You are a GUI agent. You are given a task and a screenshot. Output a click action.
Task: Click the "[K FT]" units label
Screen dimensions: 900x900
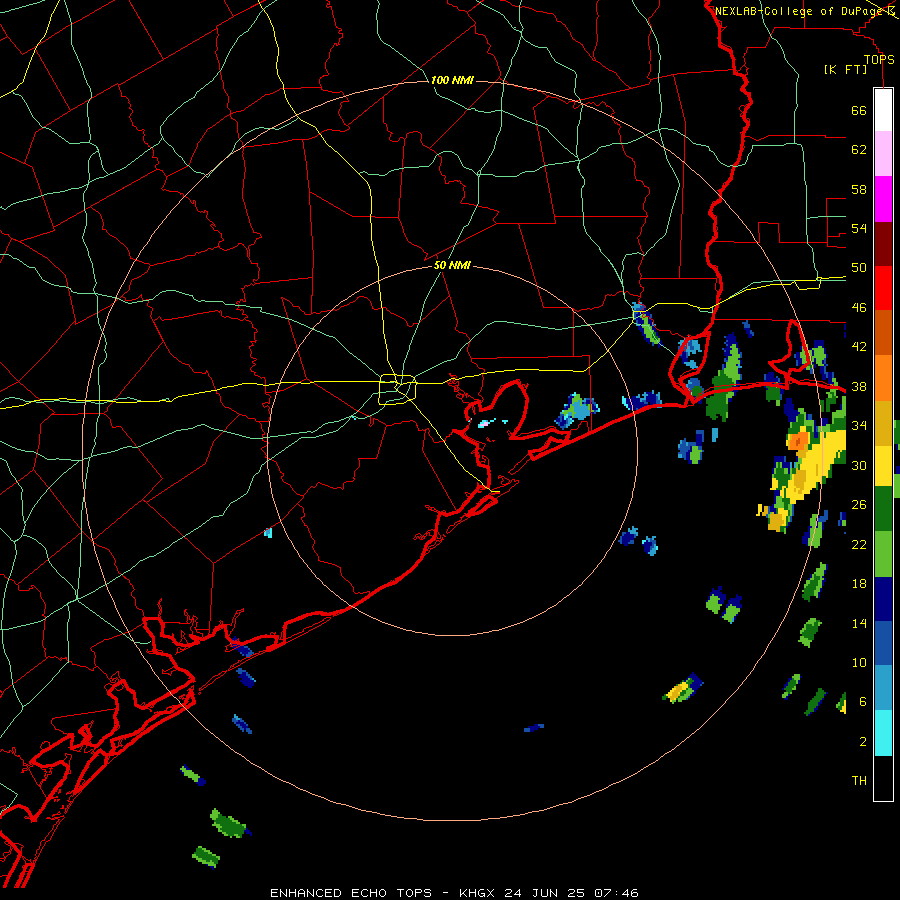(845, 69)
